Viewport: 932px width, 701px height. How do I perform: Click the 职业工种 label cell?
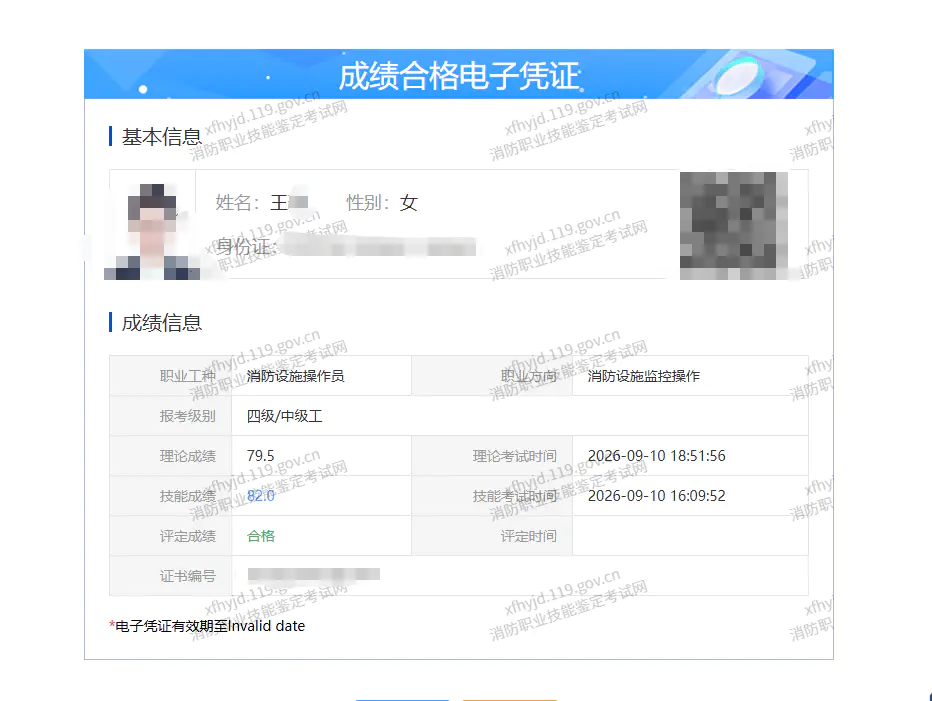tap(171, 376)
